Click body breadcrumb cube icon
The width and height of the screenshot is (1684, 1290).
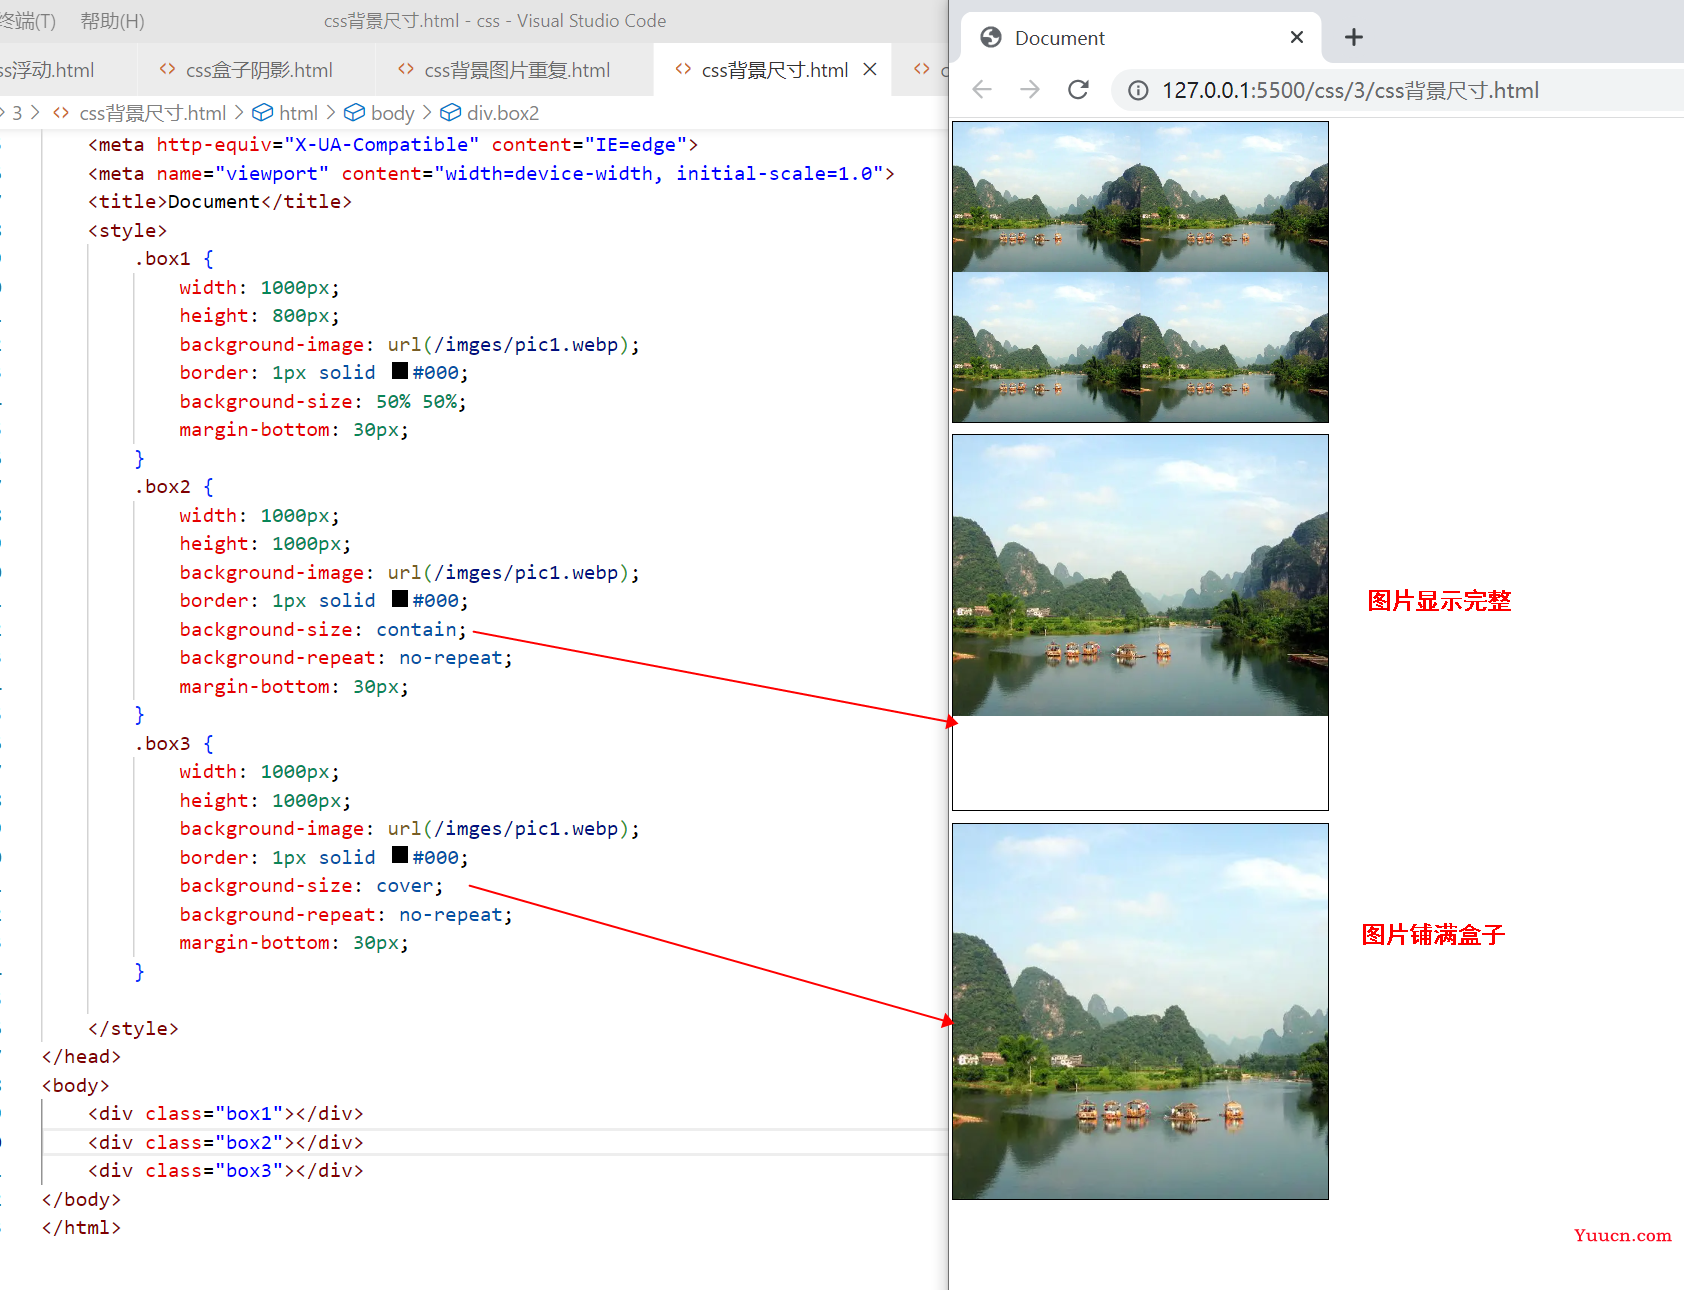pyautogui.click(x=354, y=112)
